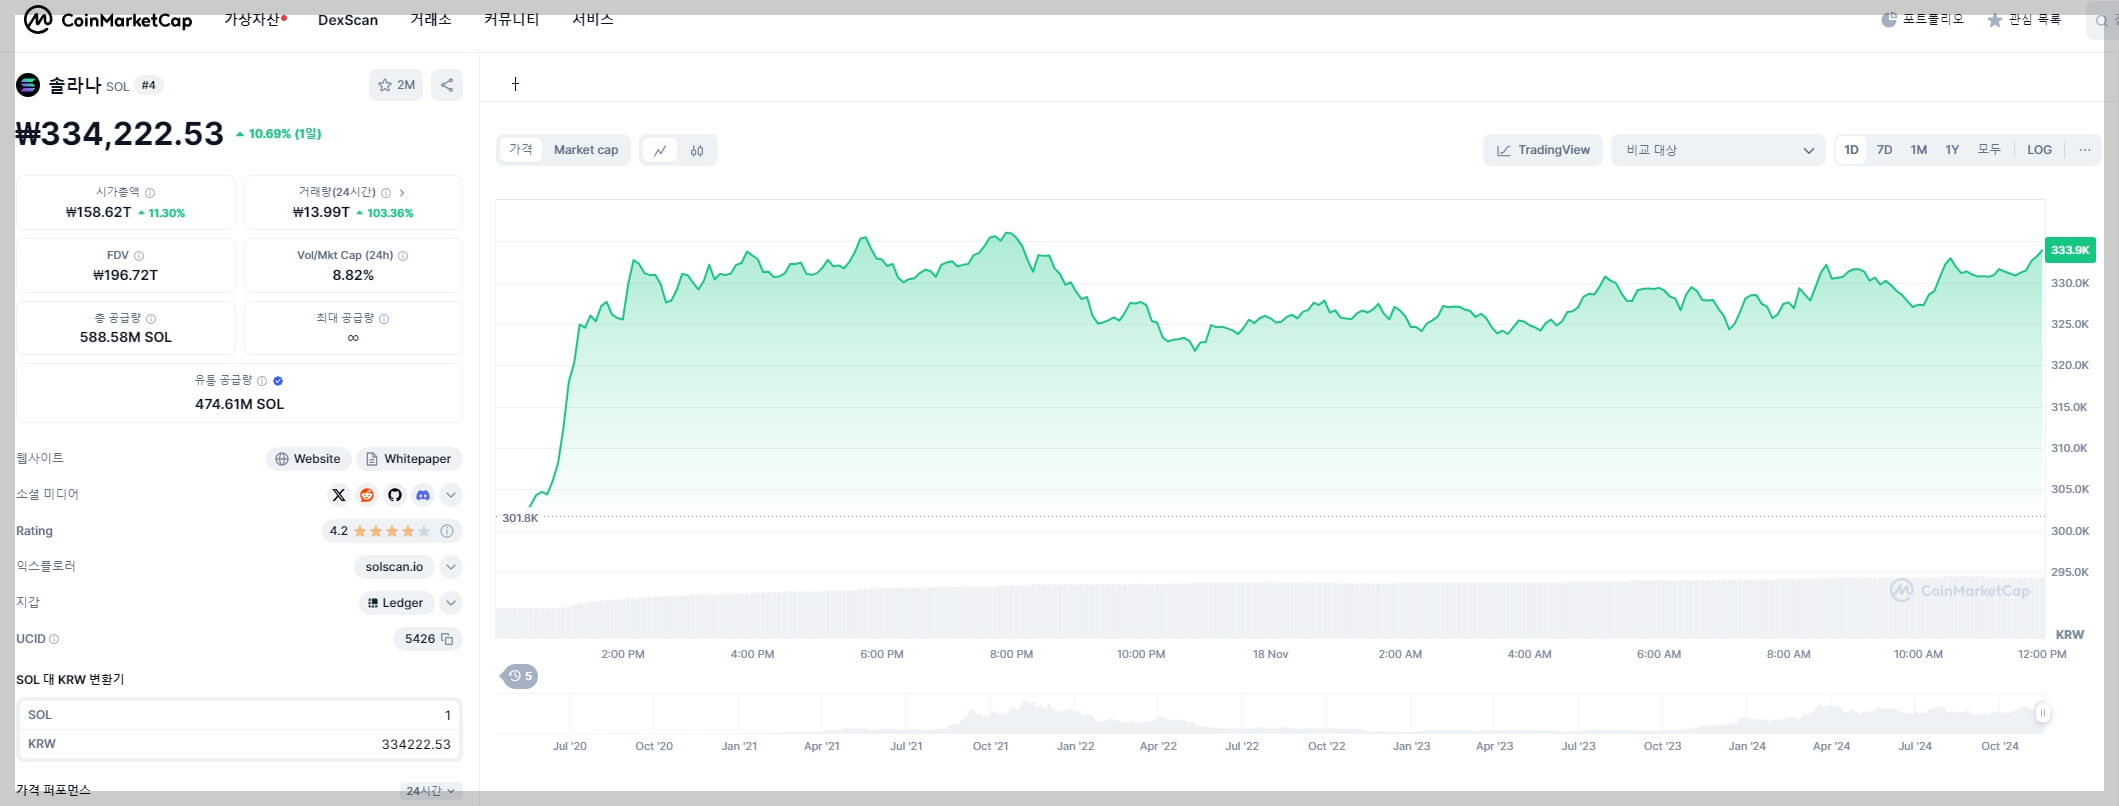
Task: Click info icon next to 총 공급량
Action: pyautogui.click(x=151, y=319)
